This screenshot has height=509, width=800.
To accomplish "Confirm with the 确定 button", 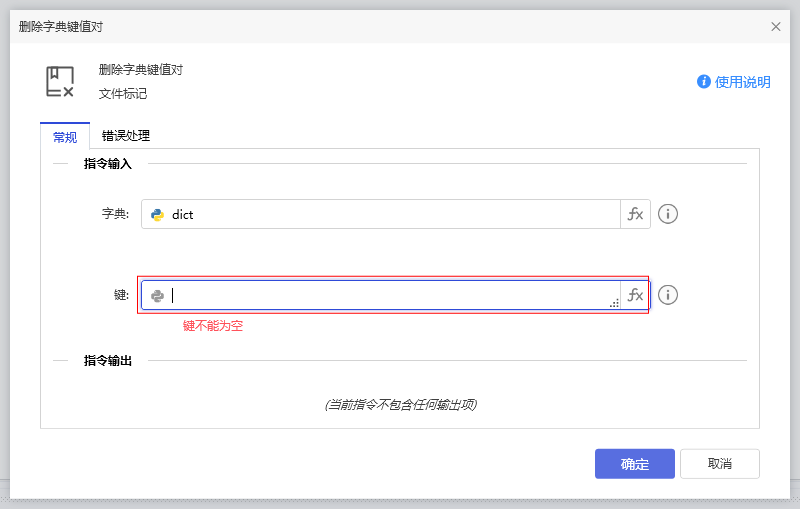I will click(635, 464).
